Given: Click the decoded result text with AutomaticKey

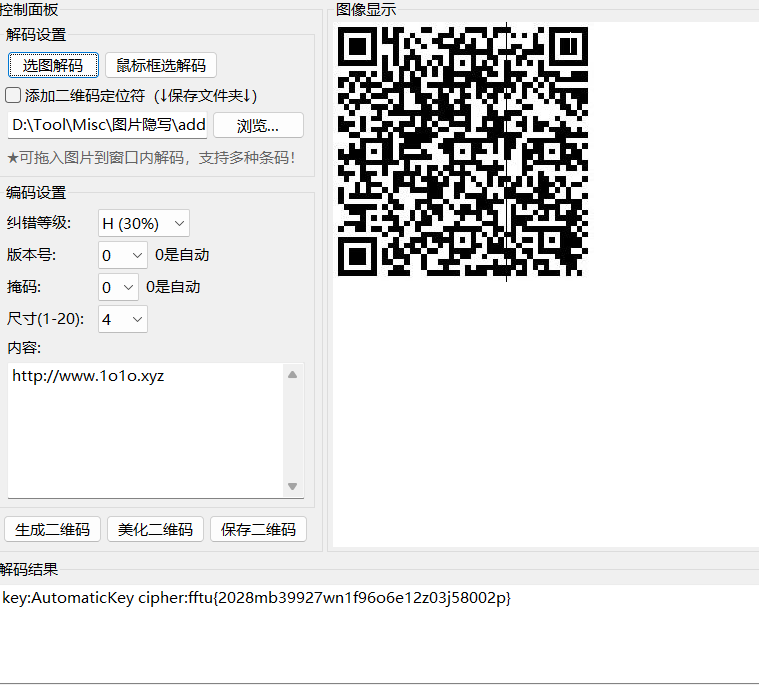Looking at the screenshot, I should 257,598.
